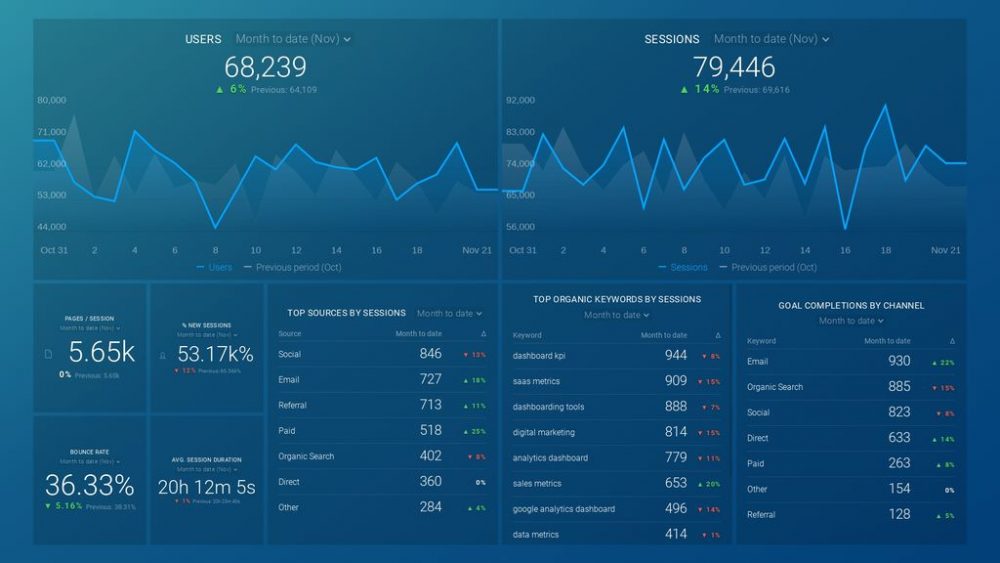This screenshot has height=563, width=1000.
Task: Click the green down arrow under Bounce Rate
Action: (x=49, y=507)
